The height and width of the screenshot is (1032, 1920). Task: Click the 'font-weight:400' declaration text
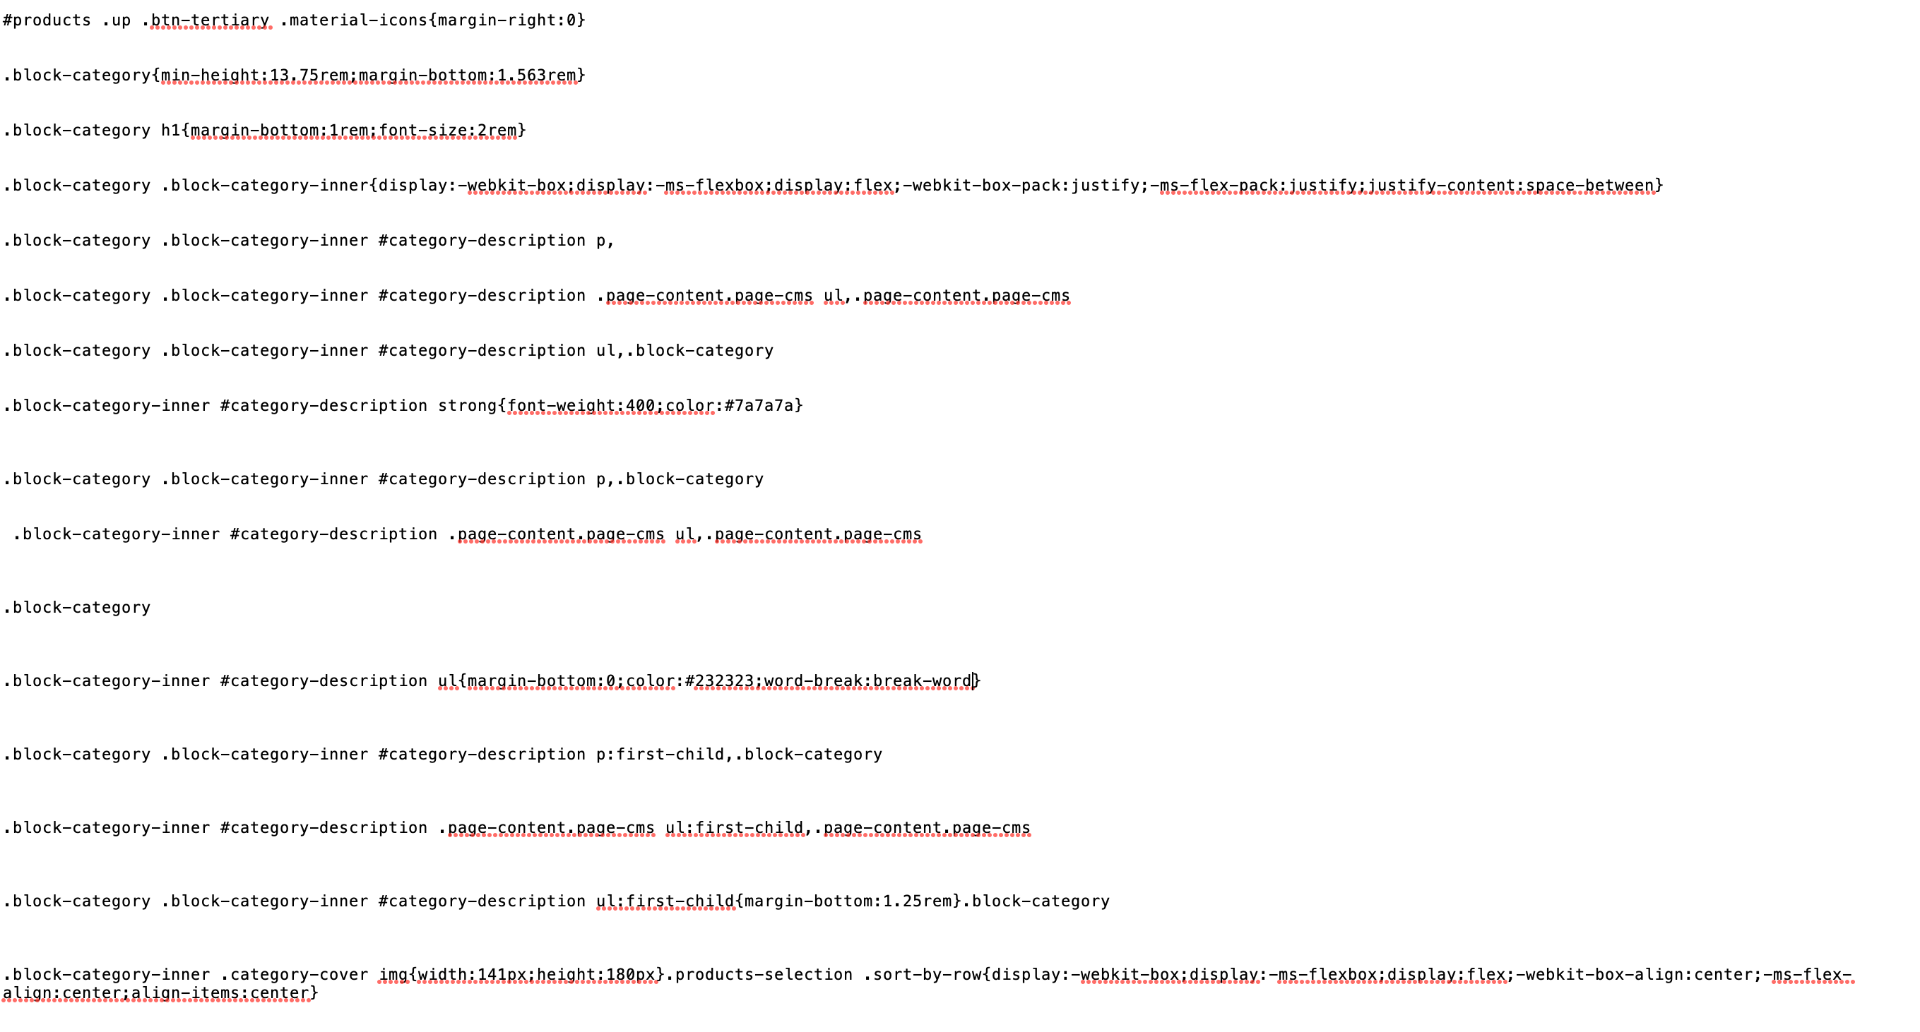(x=581, y=405)
